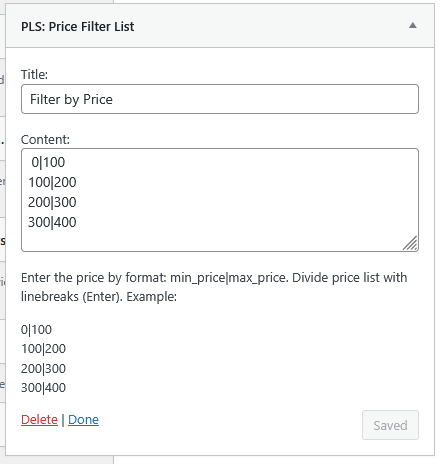This screenshot has width=440, height=464.
Task: Place cursor on 0|100 line in Content box
Action: pos(48,162)
